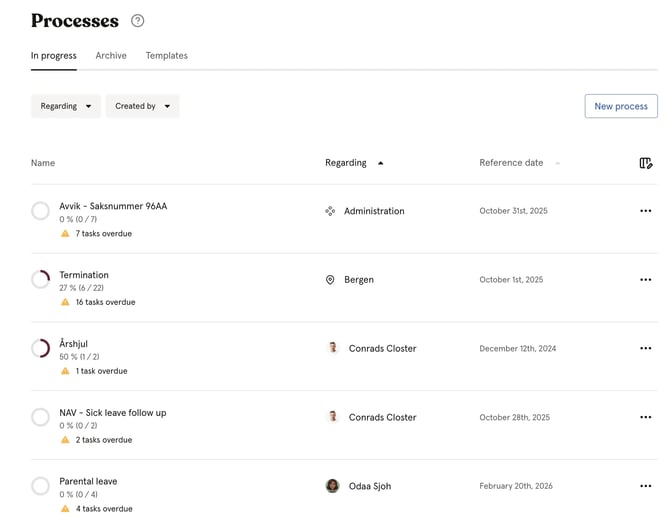The image size is (670, 522).
Task: Click the 27% progress ring for Termination
Action: (41, 279)
